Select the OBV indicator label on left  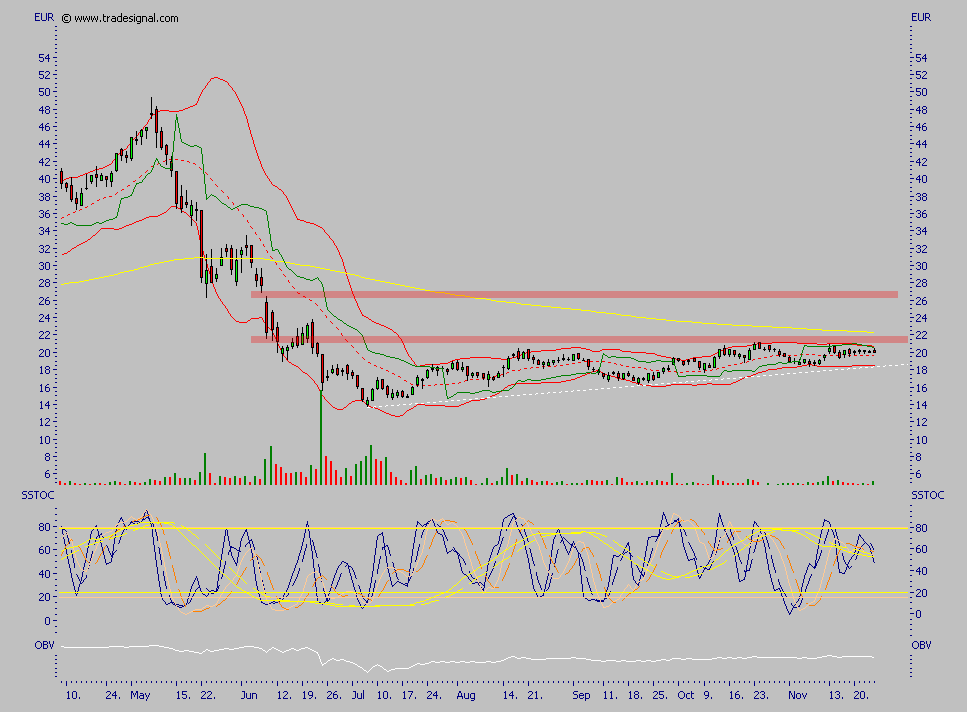tap(44, 645)
